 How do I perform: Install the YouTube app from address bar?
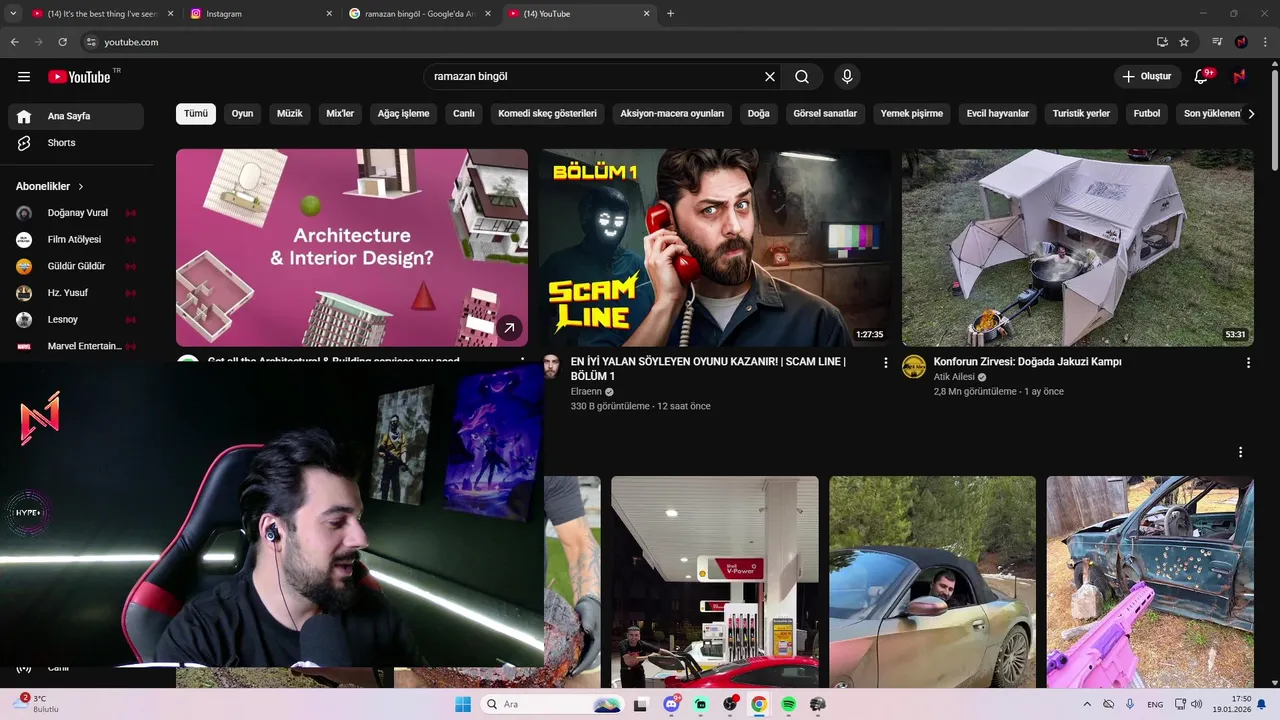click(1162, 42)
